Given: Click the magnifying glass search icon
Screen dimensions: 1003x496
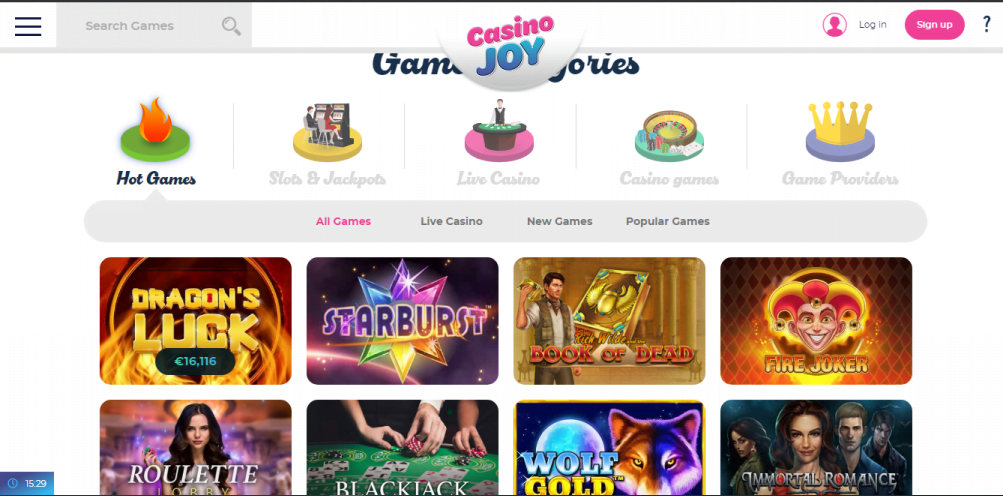Looking at the screenshot, I should click(231, 26).
